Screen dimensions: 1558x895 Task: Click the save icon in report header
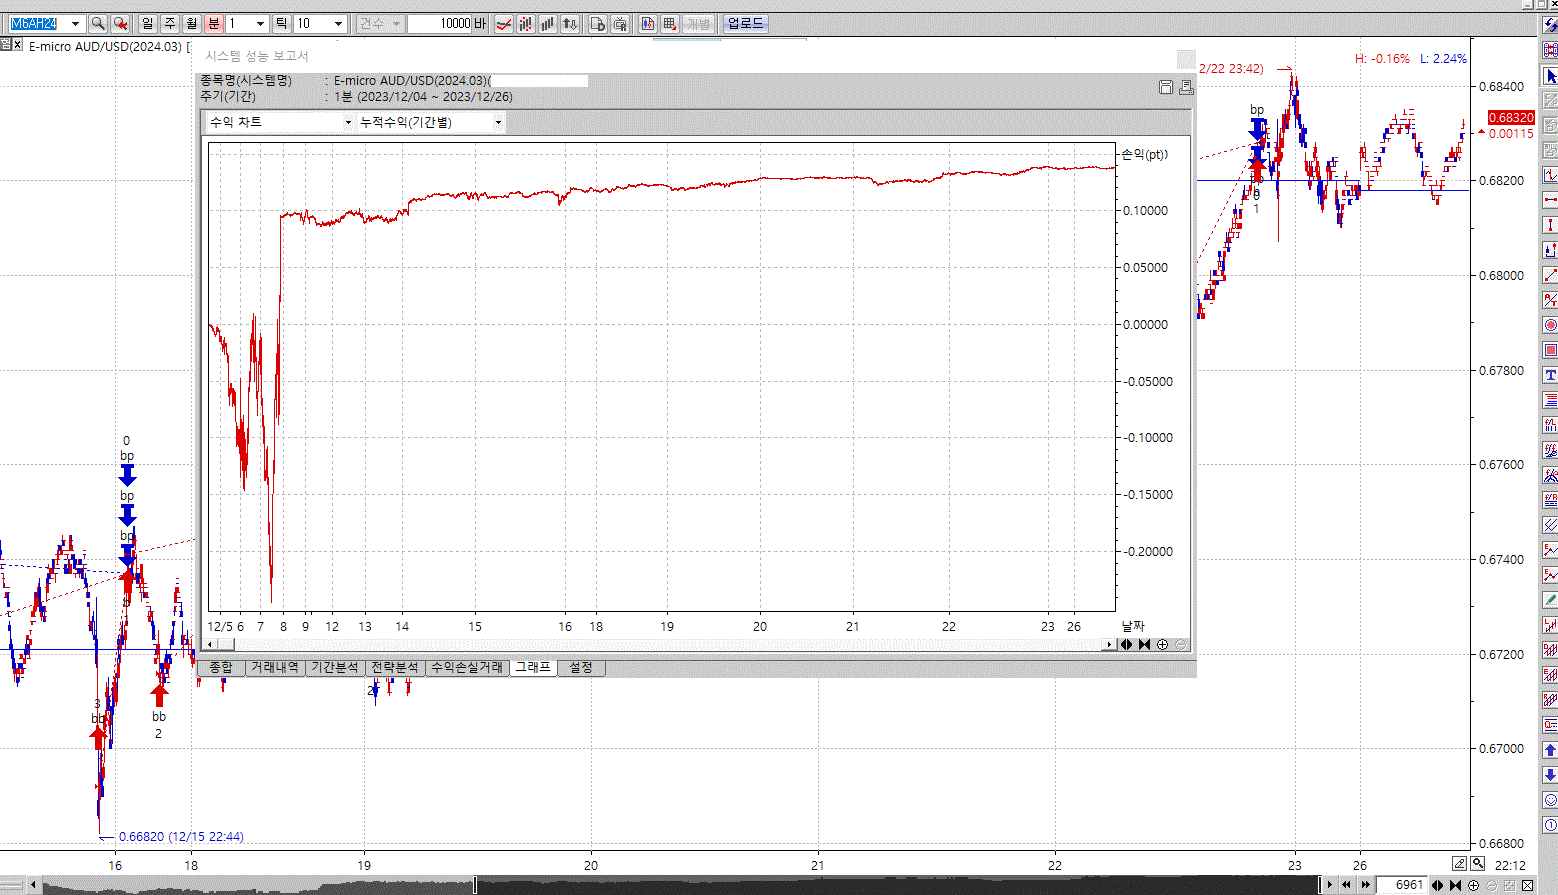point(1165,88)
